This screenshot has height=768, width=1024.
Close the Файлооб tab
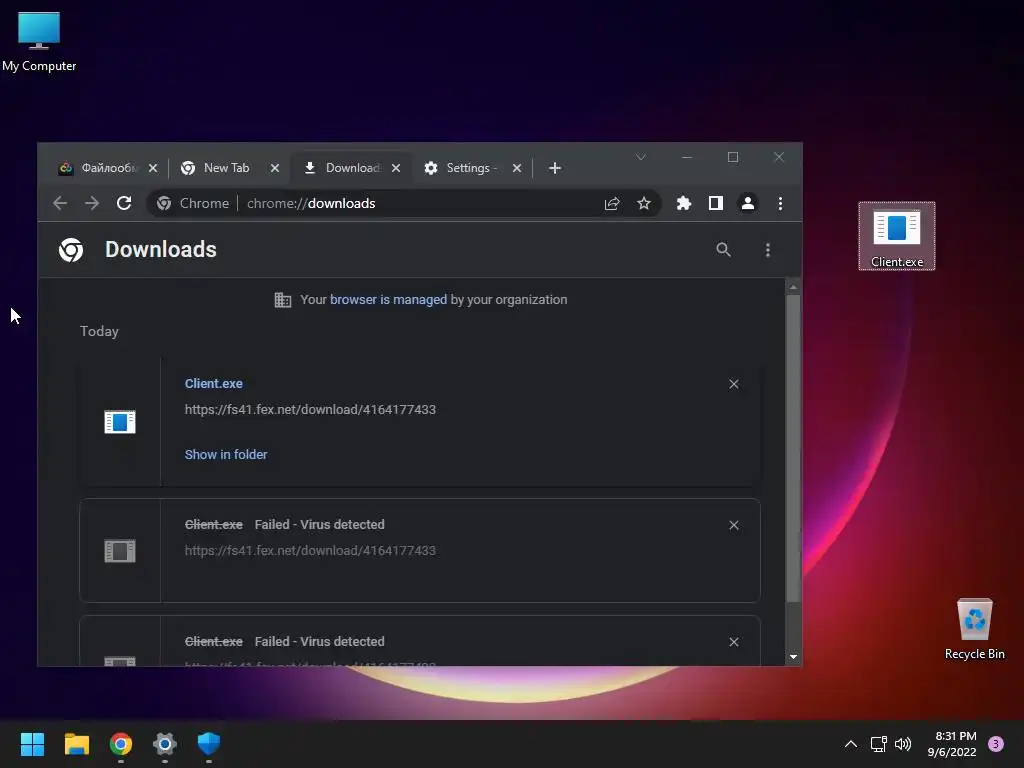coord(153,168)
